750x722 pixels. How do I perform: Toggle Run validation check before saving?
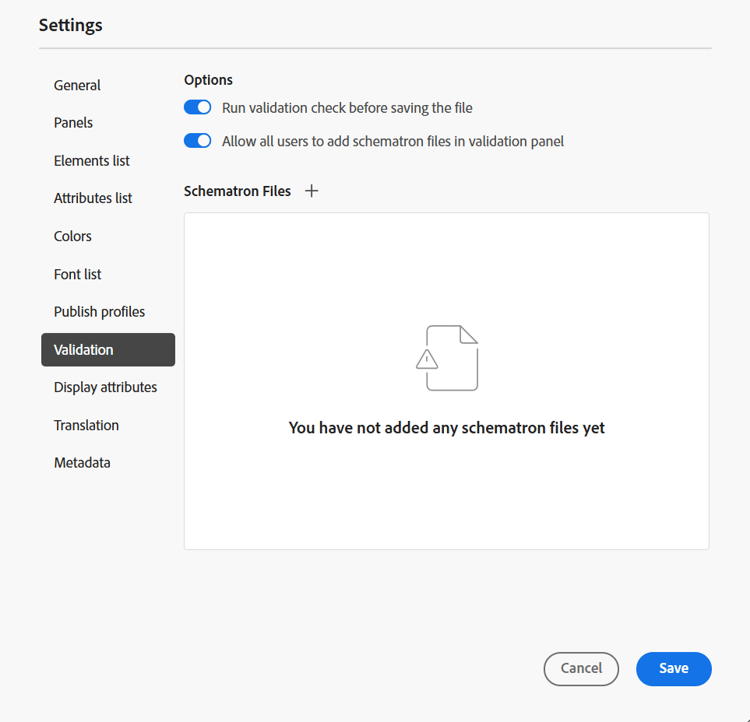(x=198, y=108)
